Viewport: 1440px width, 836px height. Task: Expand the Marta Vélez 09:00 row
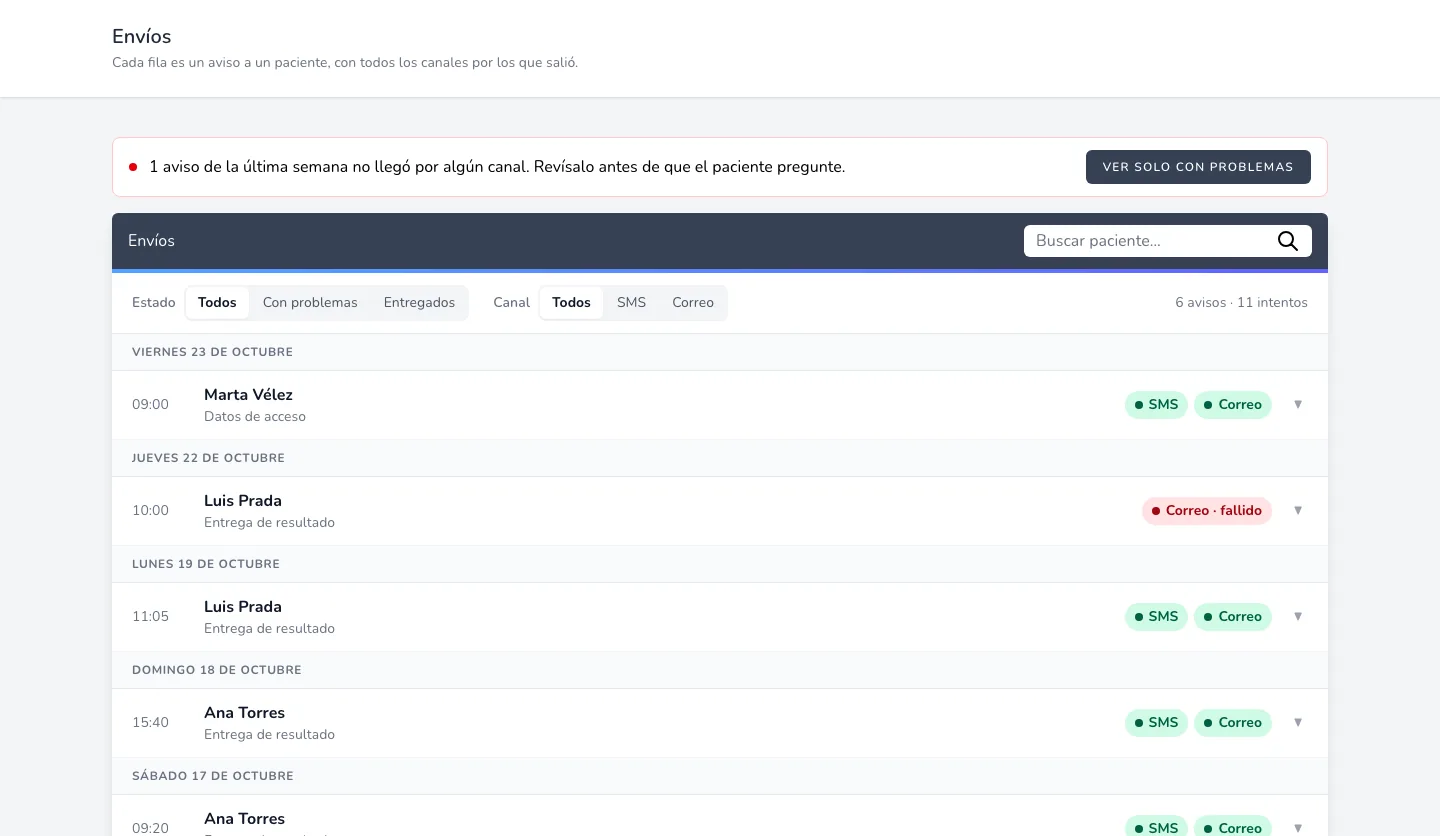coord(1298,405)
